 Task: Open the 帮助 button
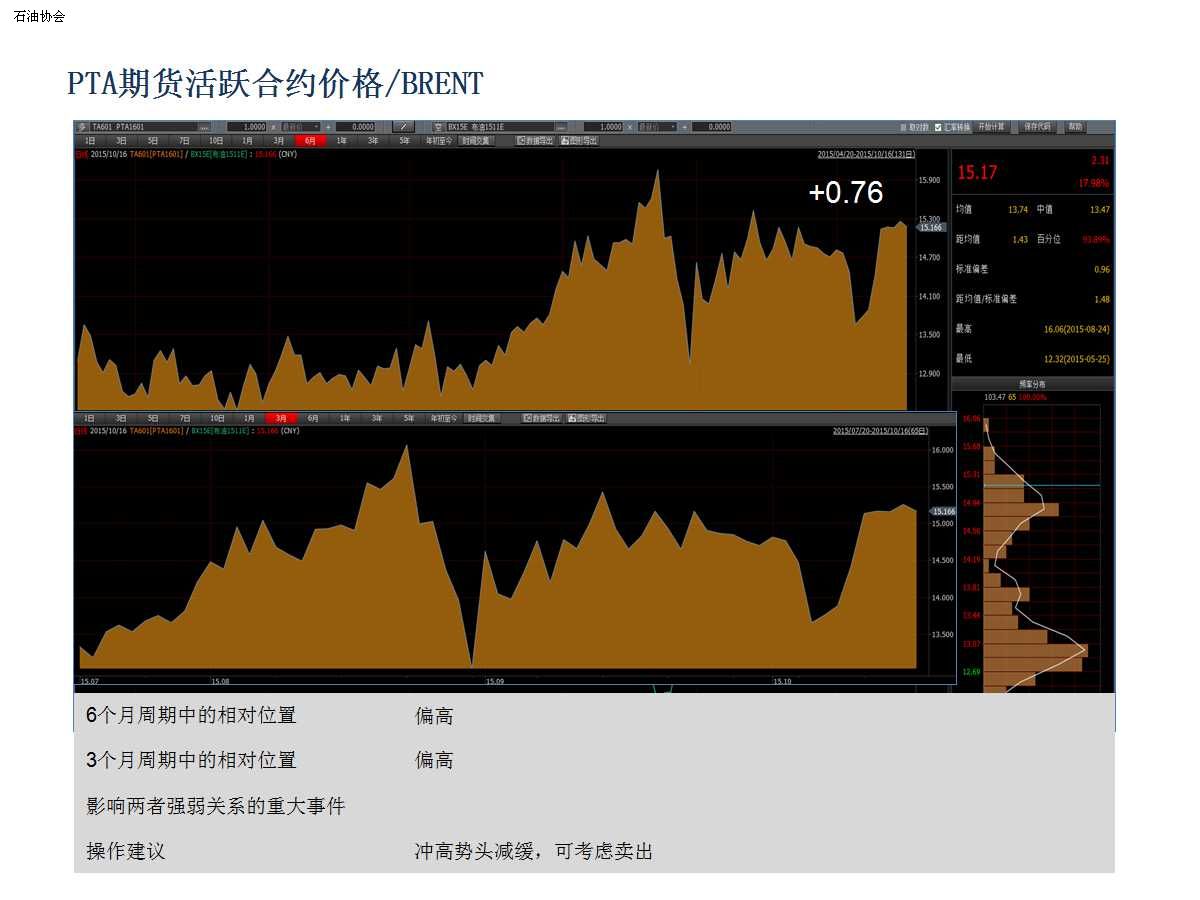coord(1075,127)
